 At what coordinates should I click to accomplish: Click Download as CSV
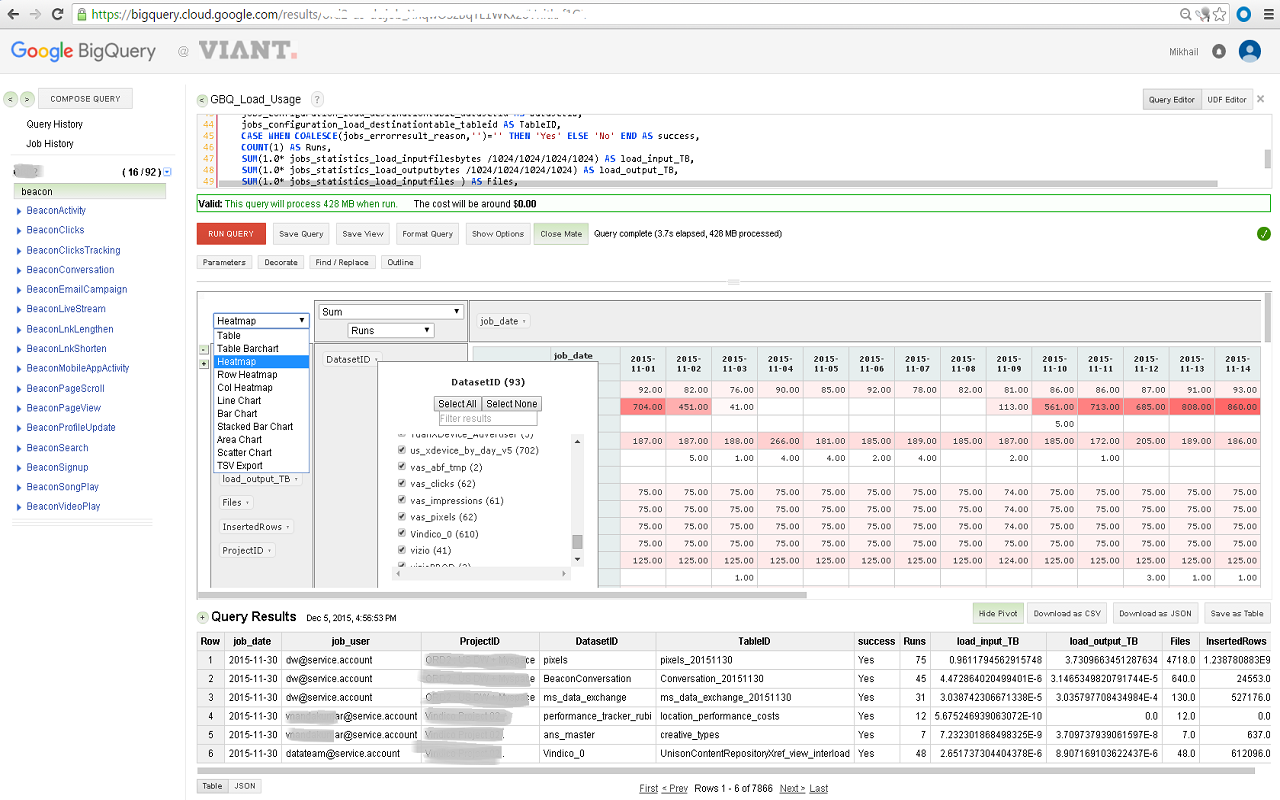[1067, 613]
